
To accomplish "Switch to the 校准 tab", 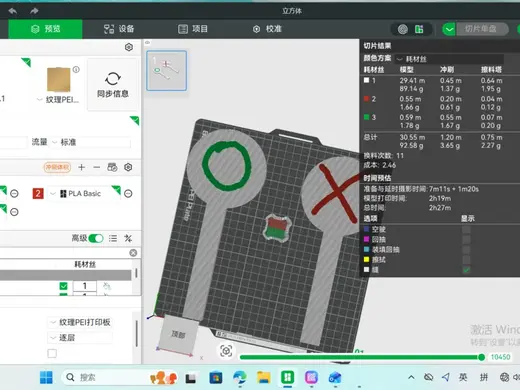I will pos(267,29).
